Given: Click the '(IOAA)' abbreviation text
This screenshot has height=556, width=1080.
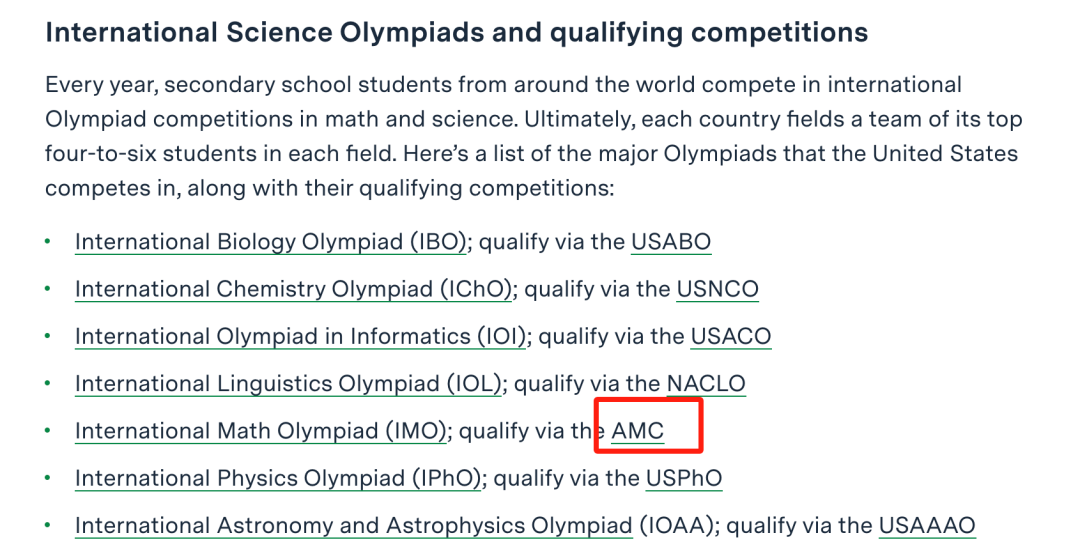Looking at the screenshot, I should [x=676, y=526].
